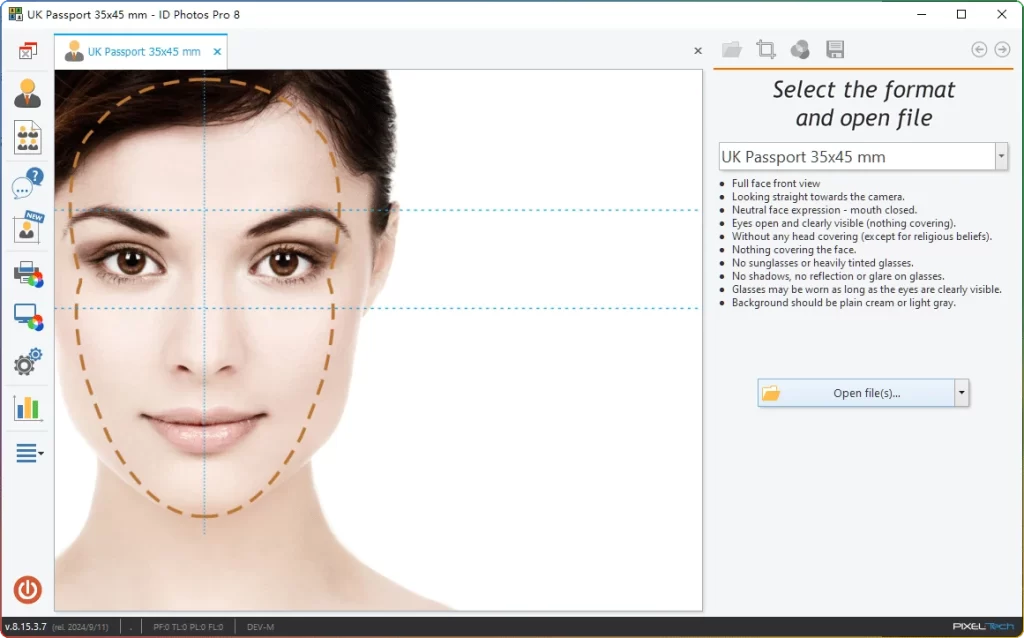The width and height of the screenshot is (1024, 638).
Task: Close the preview panel with the gray X
Action: (698, 50)
